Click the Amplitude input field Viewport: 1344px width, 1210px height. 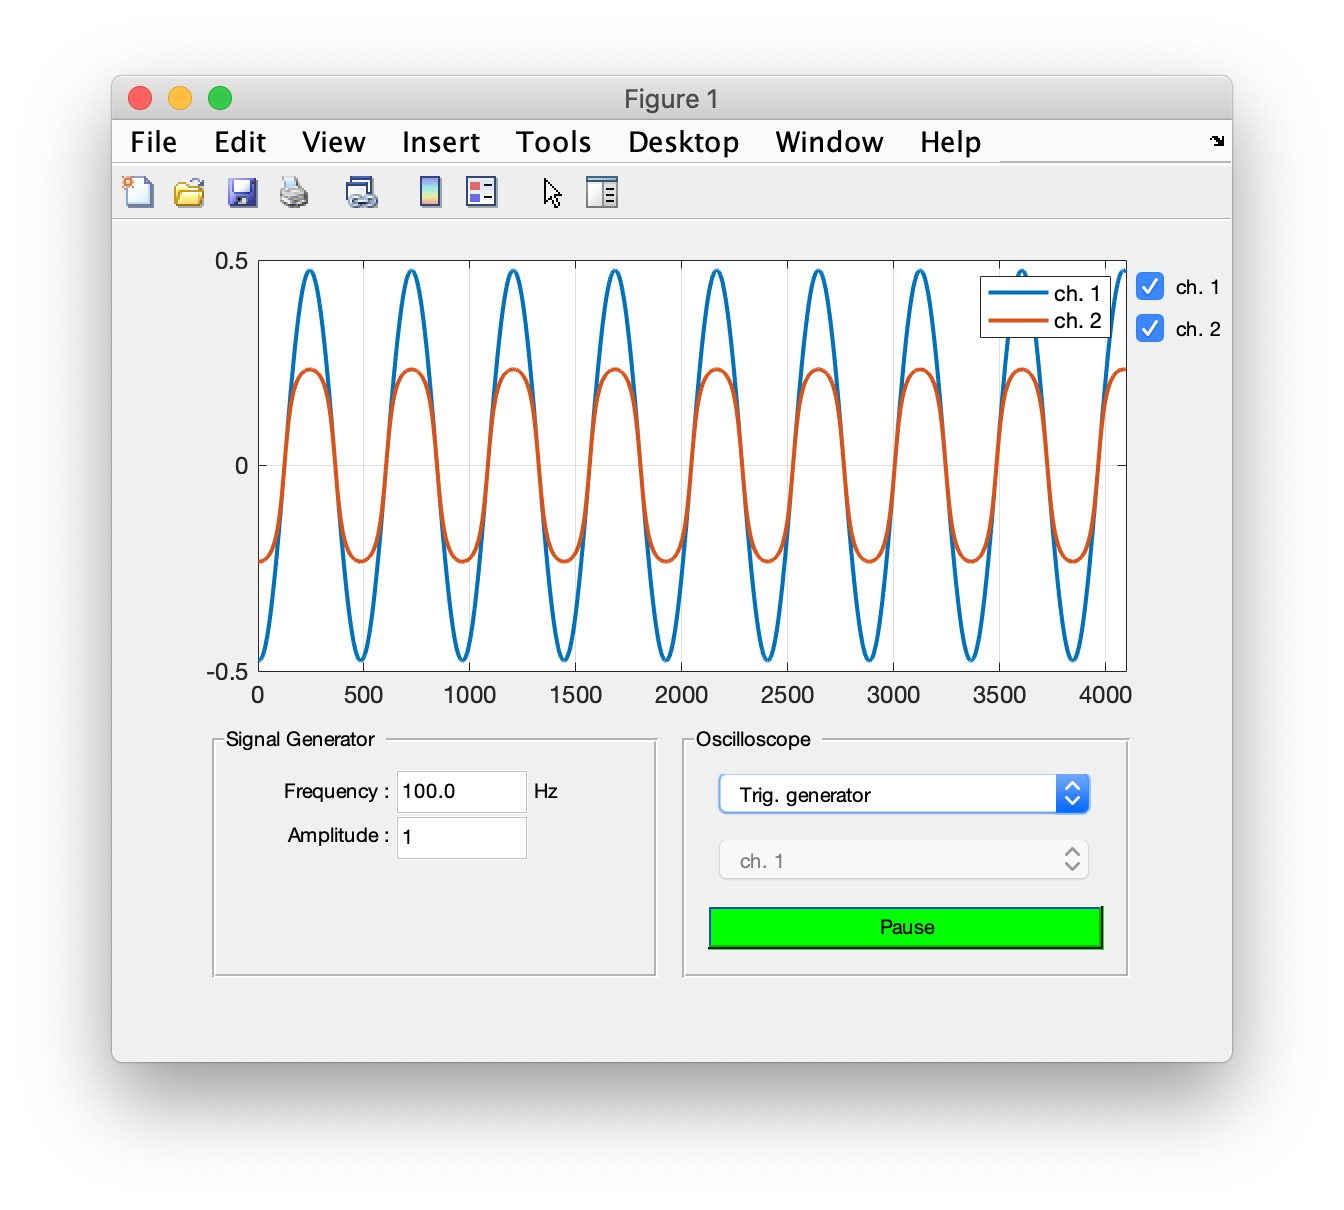(x=461, y=837)
